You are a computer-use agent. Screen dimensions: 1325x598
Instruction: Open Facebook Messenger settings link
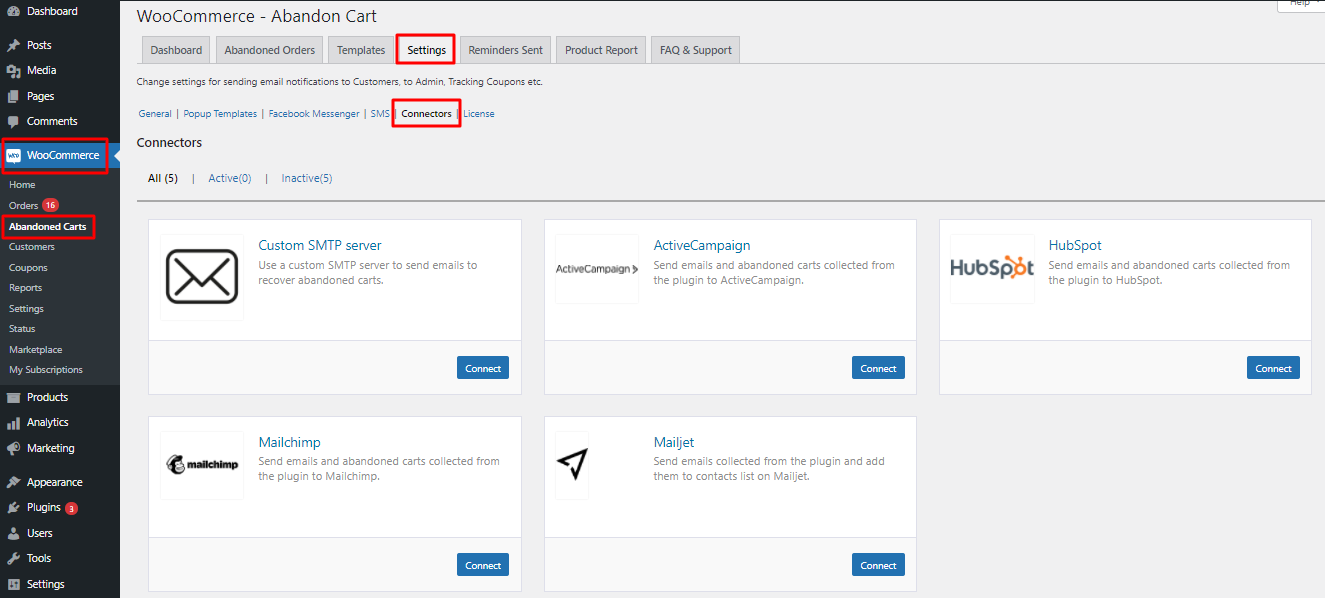pos(314,114)
